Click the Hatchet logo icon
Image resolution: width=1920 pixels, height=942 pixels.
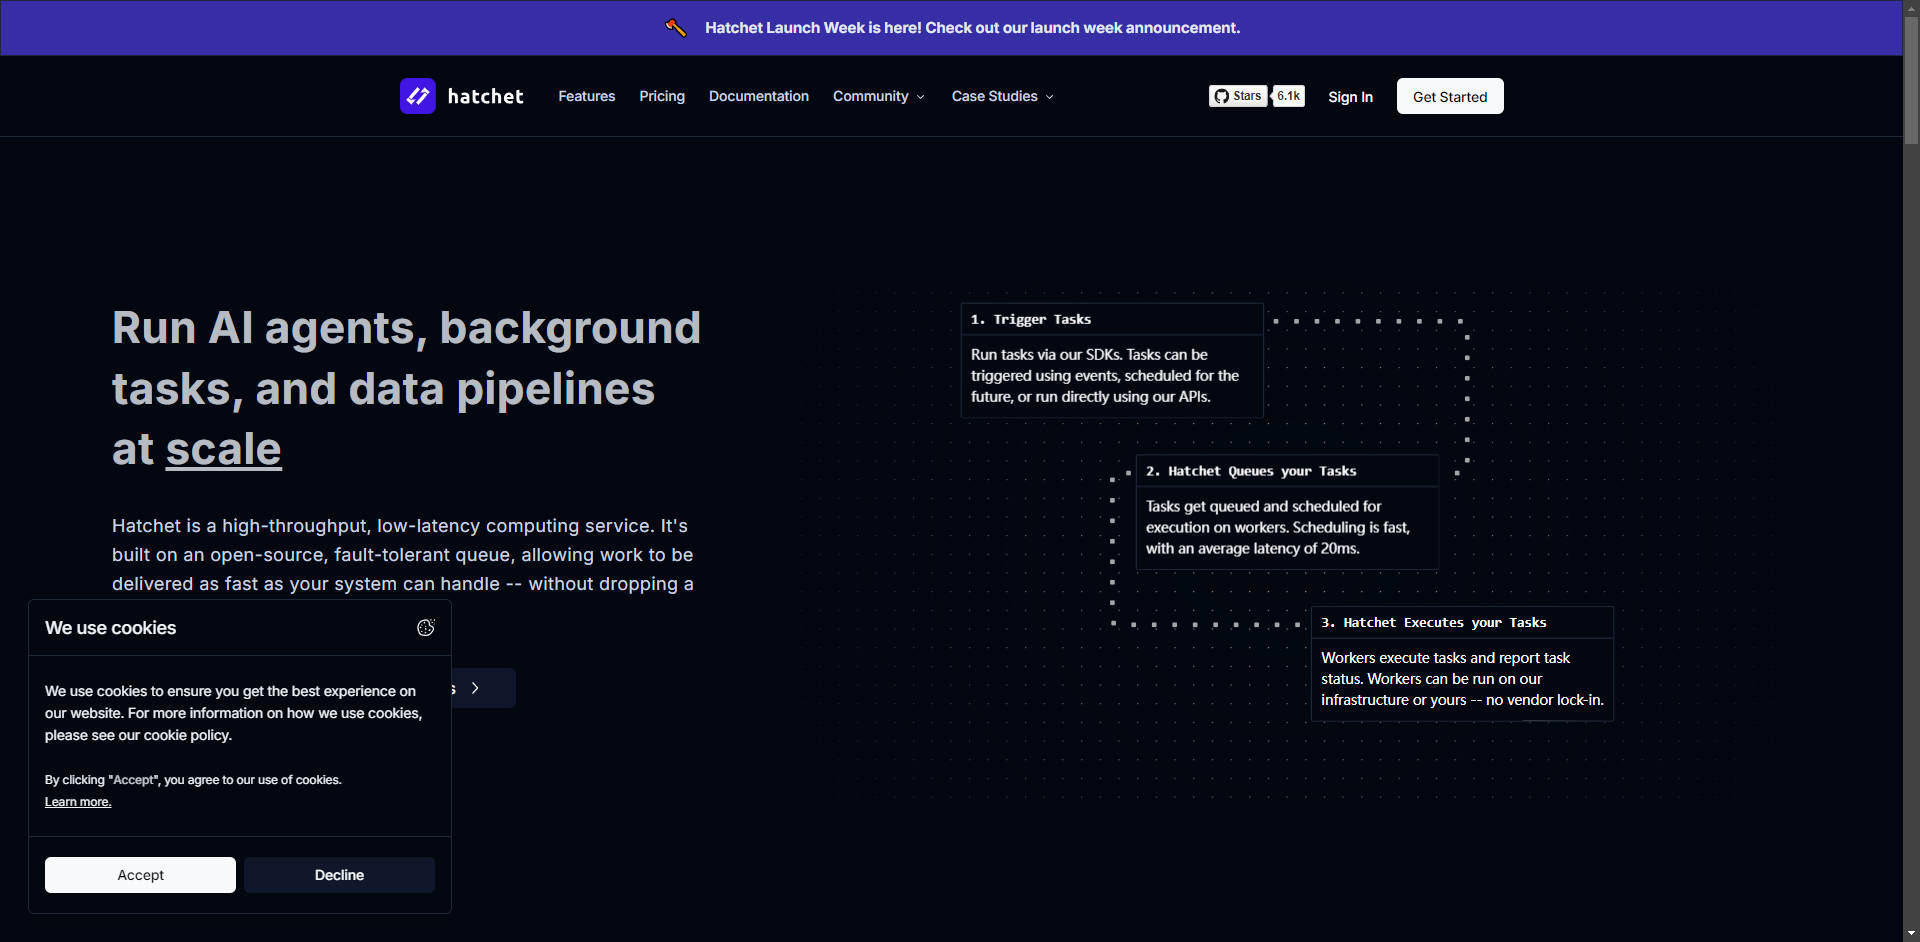417,96
